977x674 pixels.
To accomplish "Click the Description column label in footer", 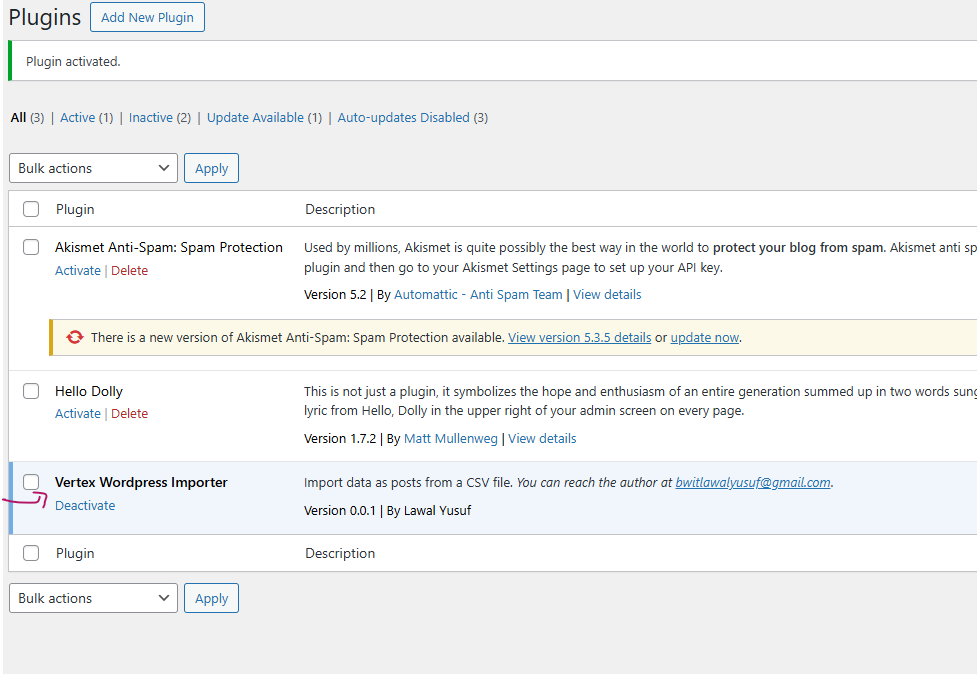I will (340, 553).
